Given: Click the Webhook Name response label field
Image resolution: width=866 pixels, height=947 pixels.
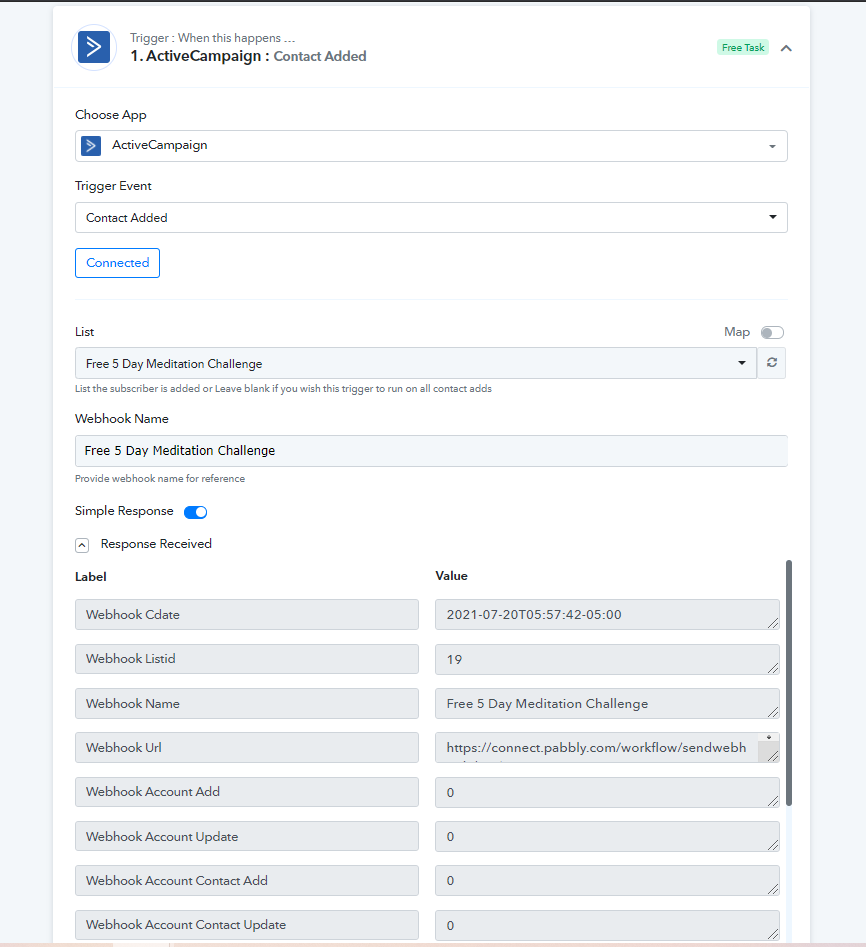Looking at the screenshot, I should [x=246, y=704].
